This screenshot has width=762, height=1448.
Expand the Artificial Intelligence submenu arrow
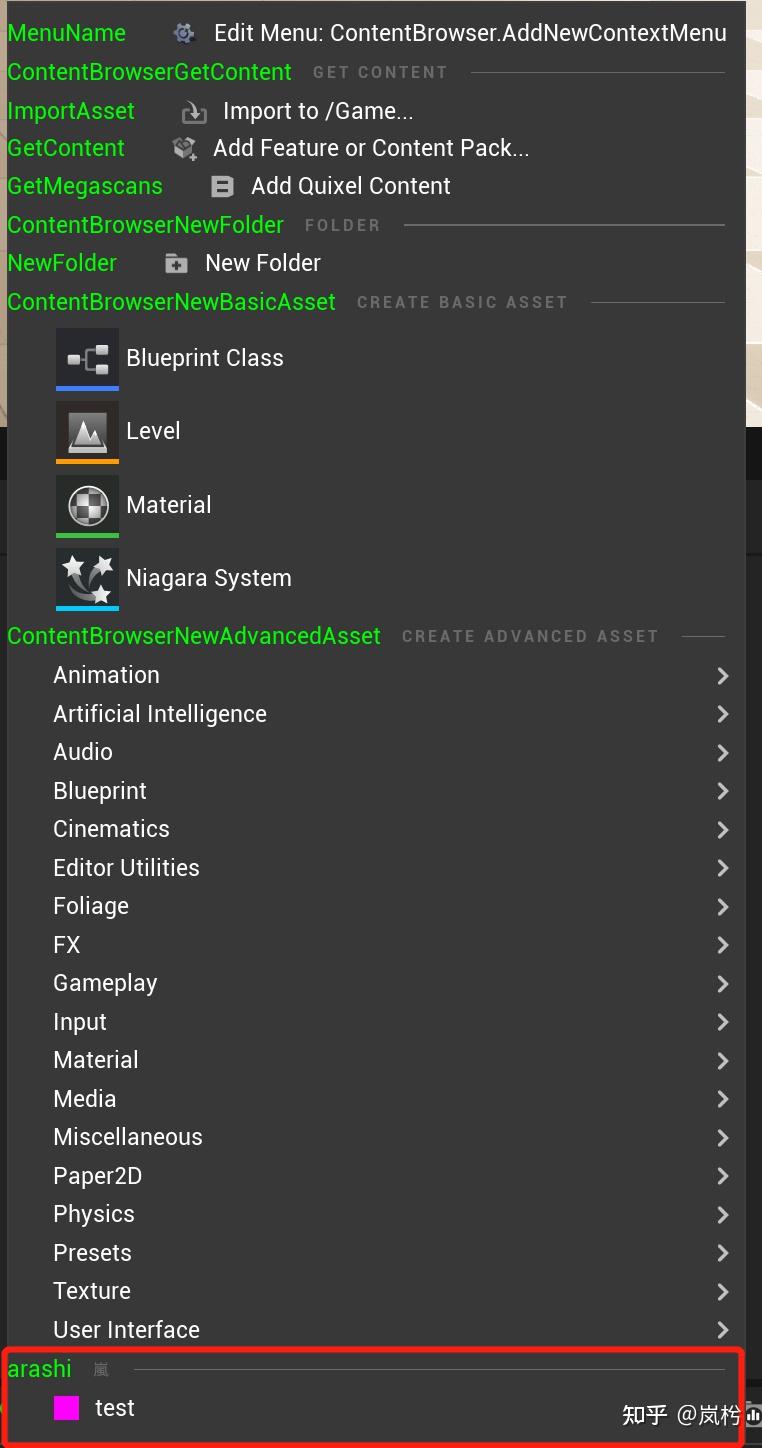pos(722,714)
